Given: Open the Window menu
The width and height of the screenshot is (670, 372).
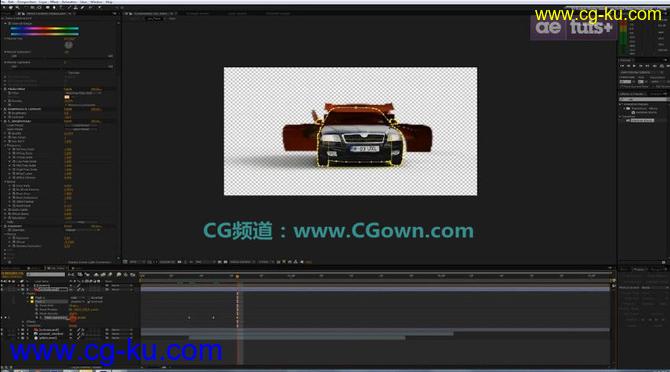Looking at the screenshot, I should [x=96, y=2].
